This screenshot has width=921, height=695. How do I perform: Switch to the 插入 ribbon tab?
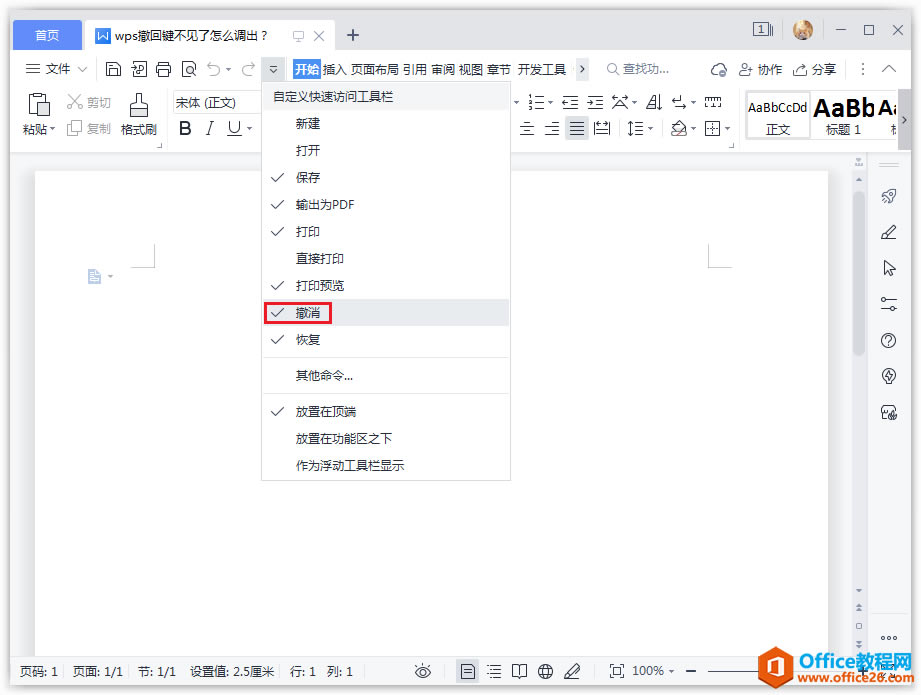[x=334, y=69]
